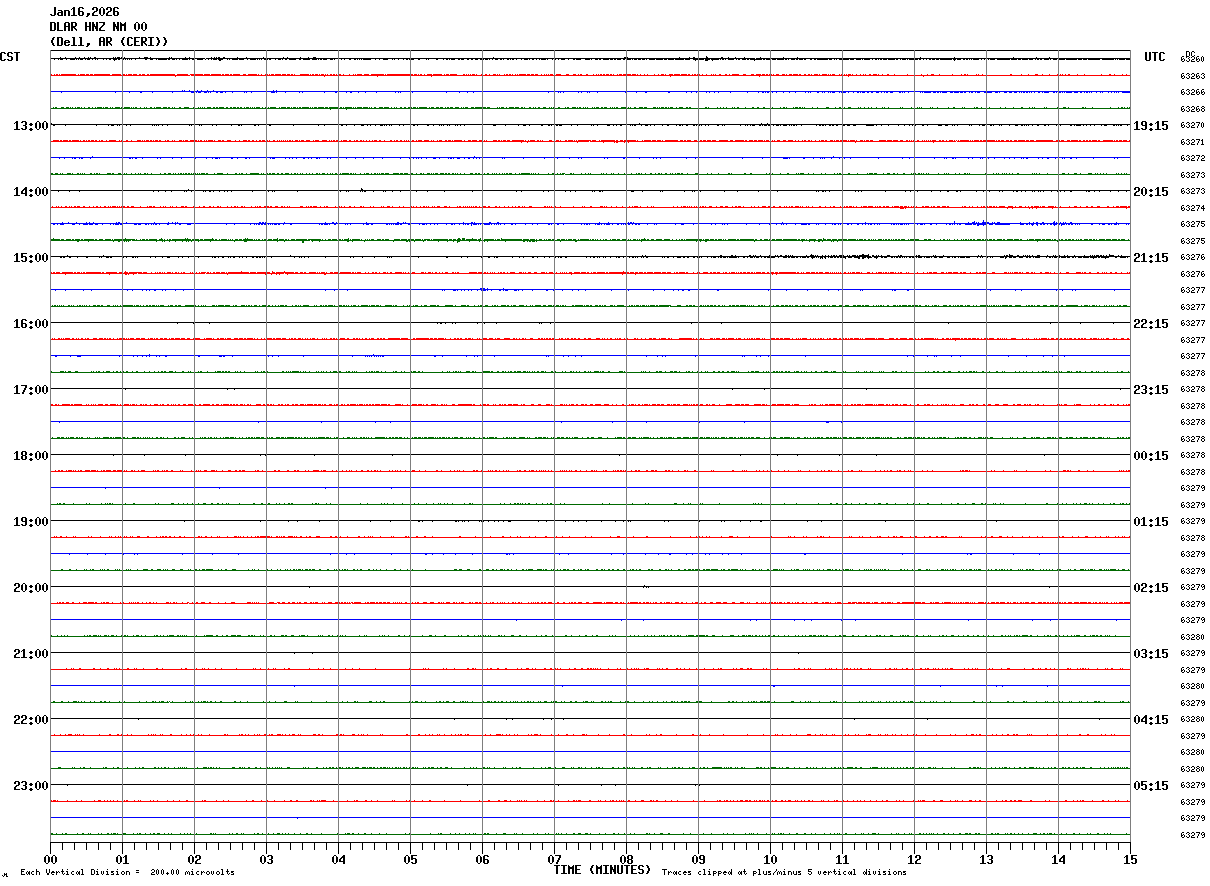Click the "19:15" UTC time label
This screenshot has width=1210, height=886.
coord(1150,125)
